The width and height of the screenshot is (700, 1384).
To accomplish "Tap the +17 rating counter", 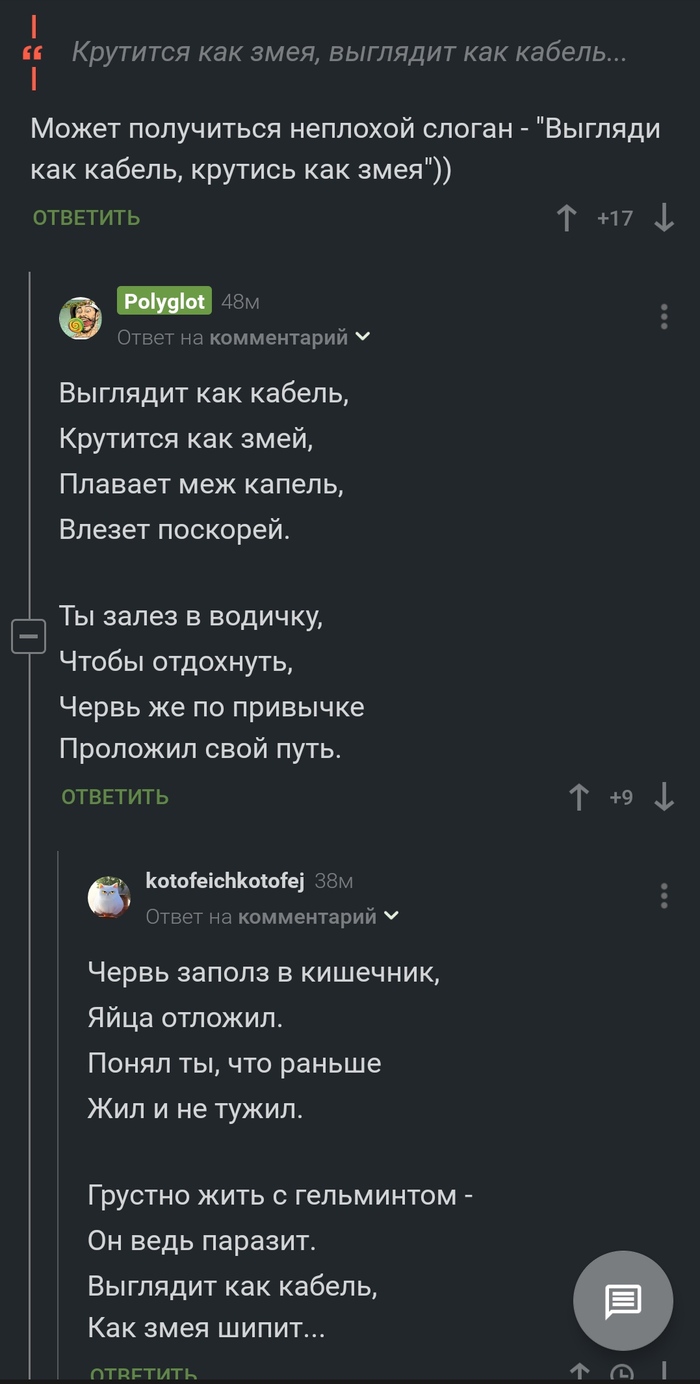I will [615, 218].
